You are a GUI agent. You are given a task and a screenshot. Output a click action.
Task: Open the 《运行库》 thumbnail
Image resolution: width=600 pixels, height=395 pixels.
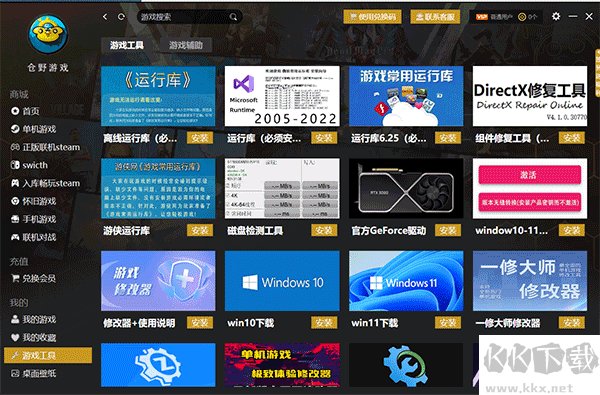pos(158,96)
